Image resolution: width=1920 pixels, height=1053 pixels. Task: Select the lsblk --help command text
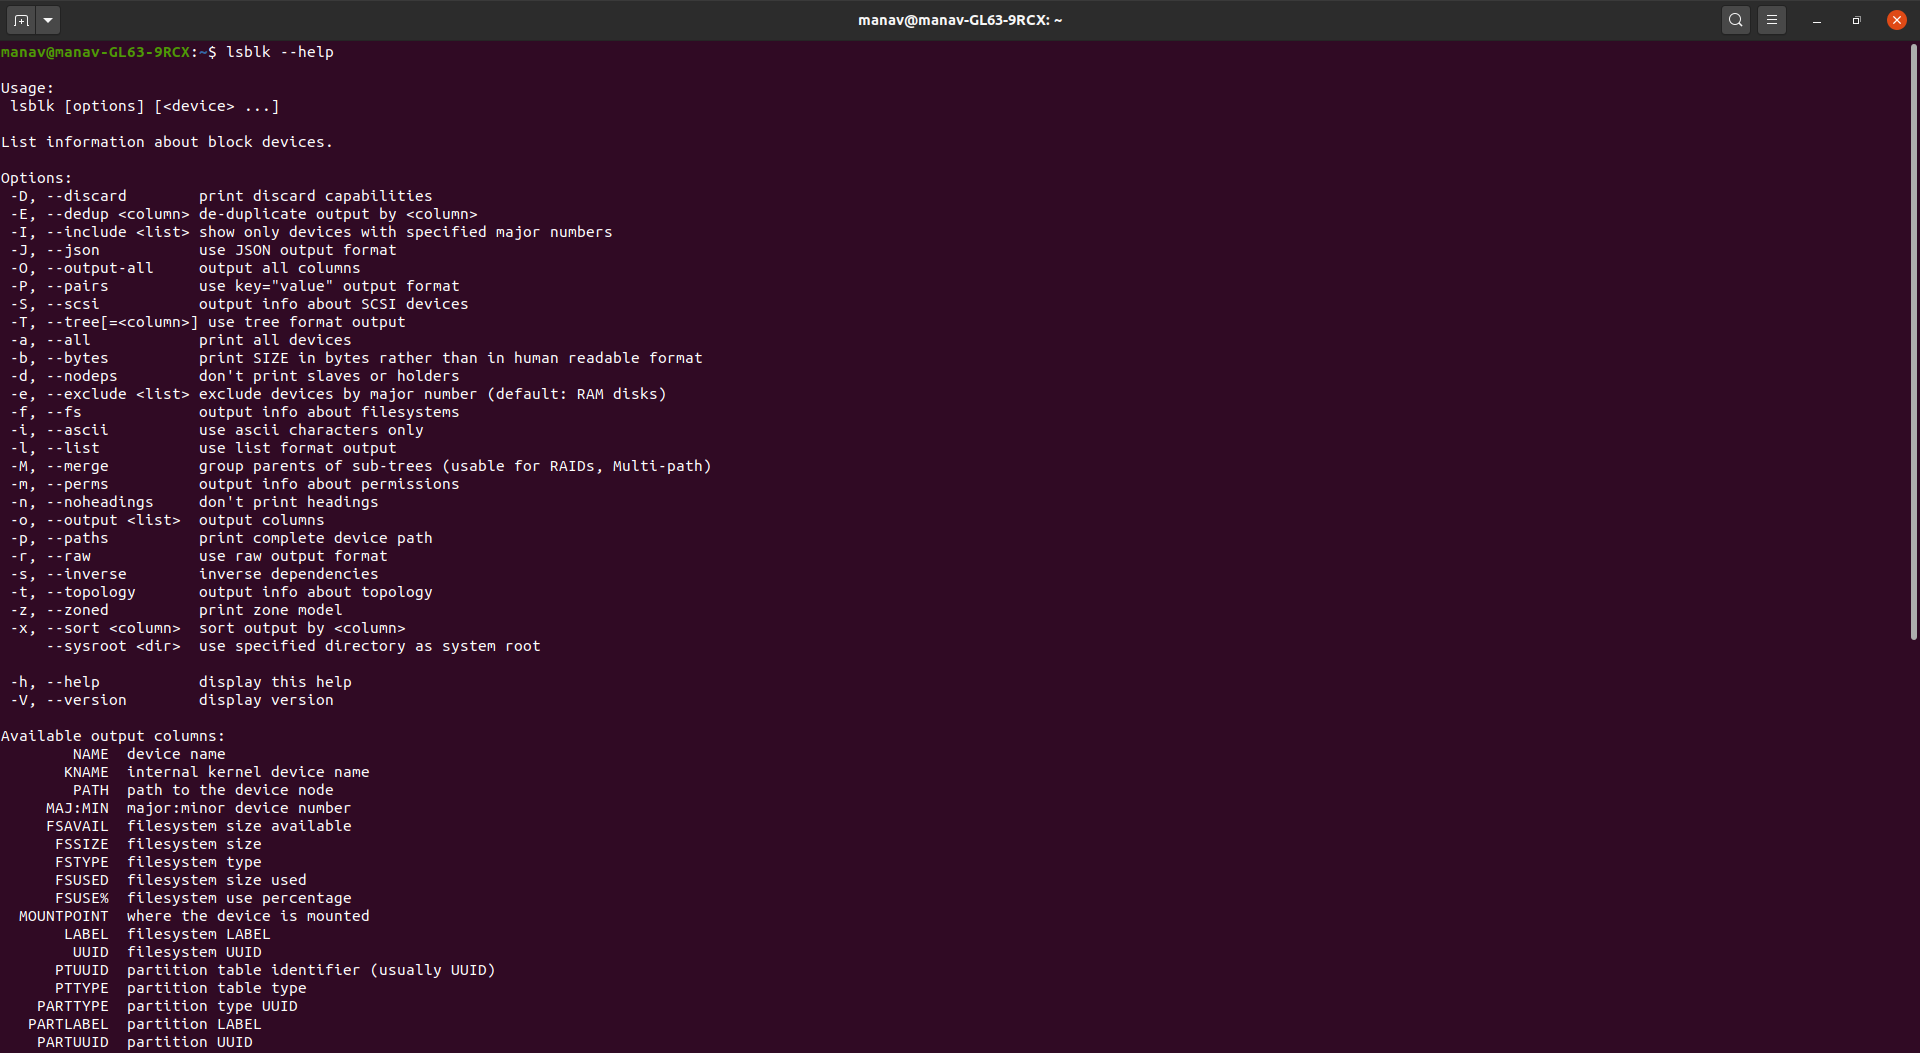[x=278, y=51]
